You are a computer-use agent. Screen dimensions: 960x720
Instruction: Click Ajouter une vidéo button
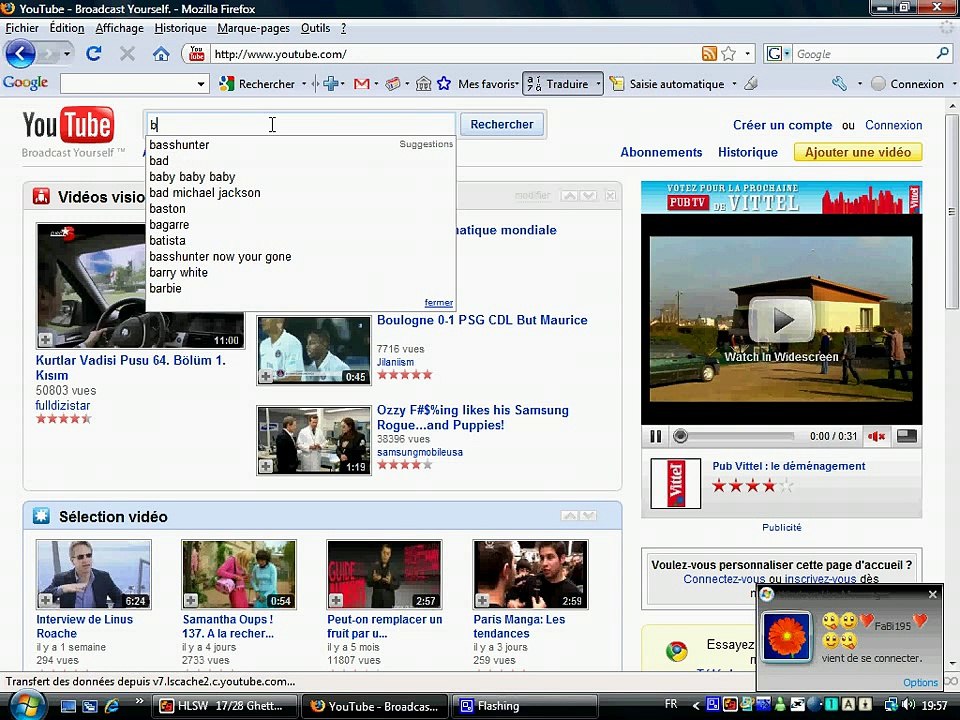tap(858, 152)
